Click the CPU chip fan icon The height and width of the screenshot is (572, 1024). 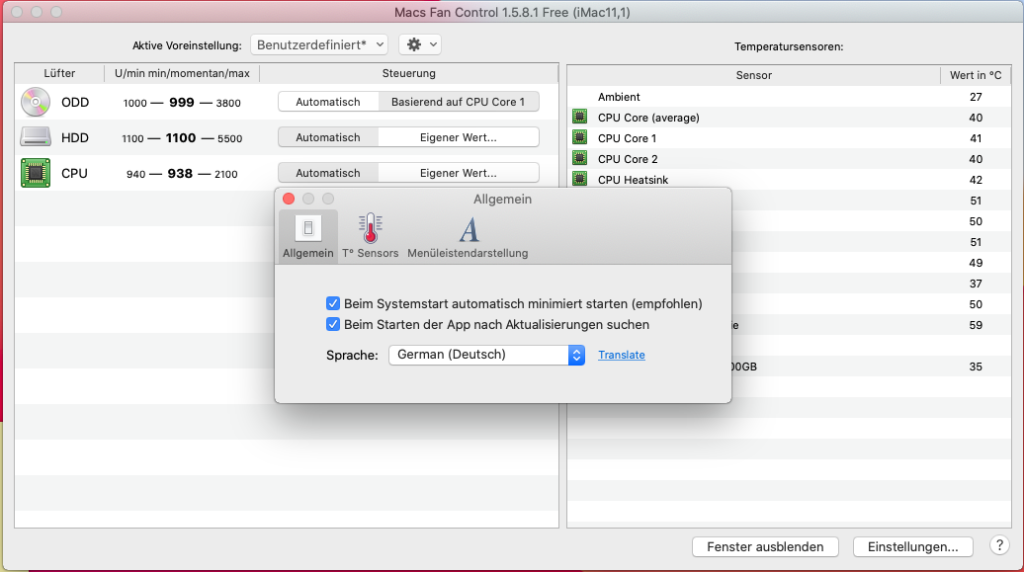tap(35, 173)
